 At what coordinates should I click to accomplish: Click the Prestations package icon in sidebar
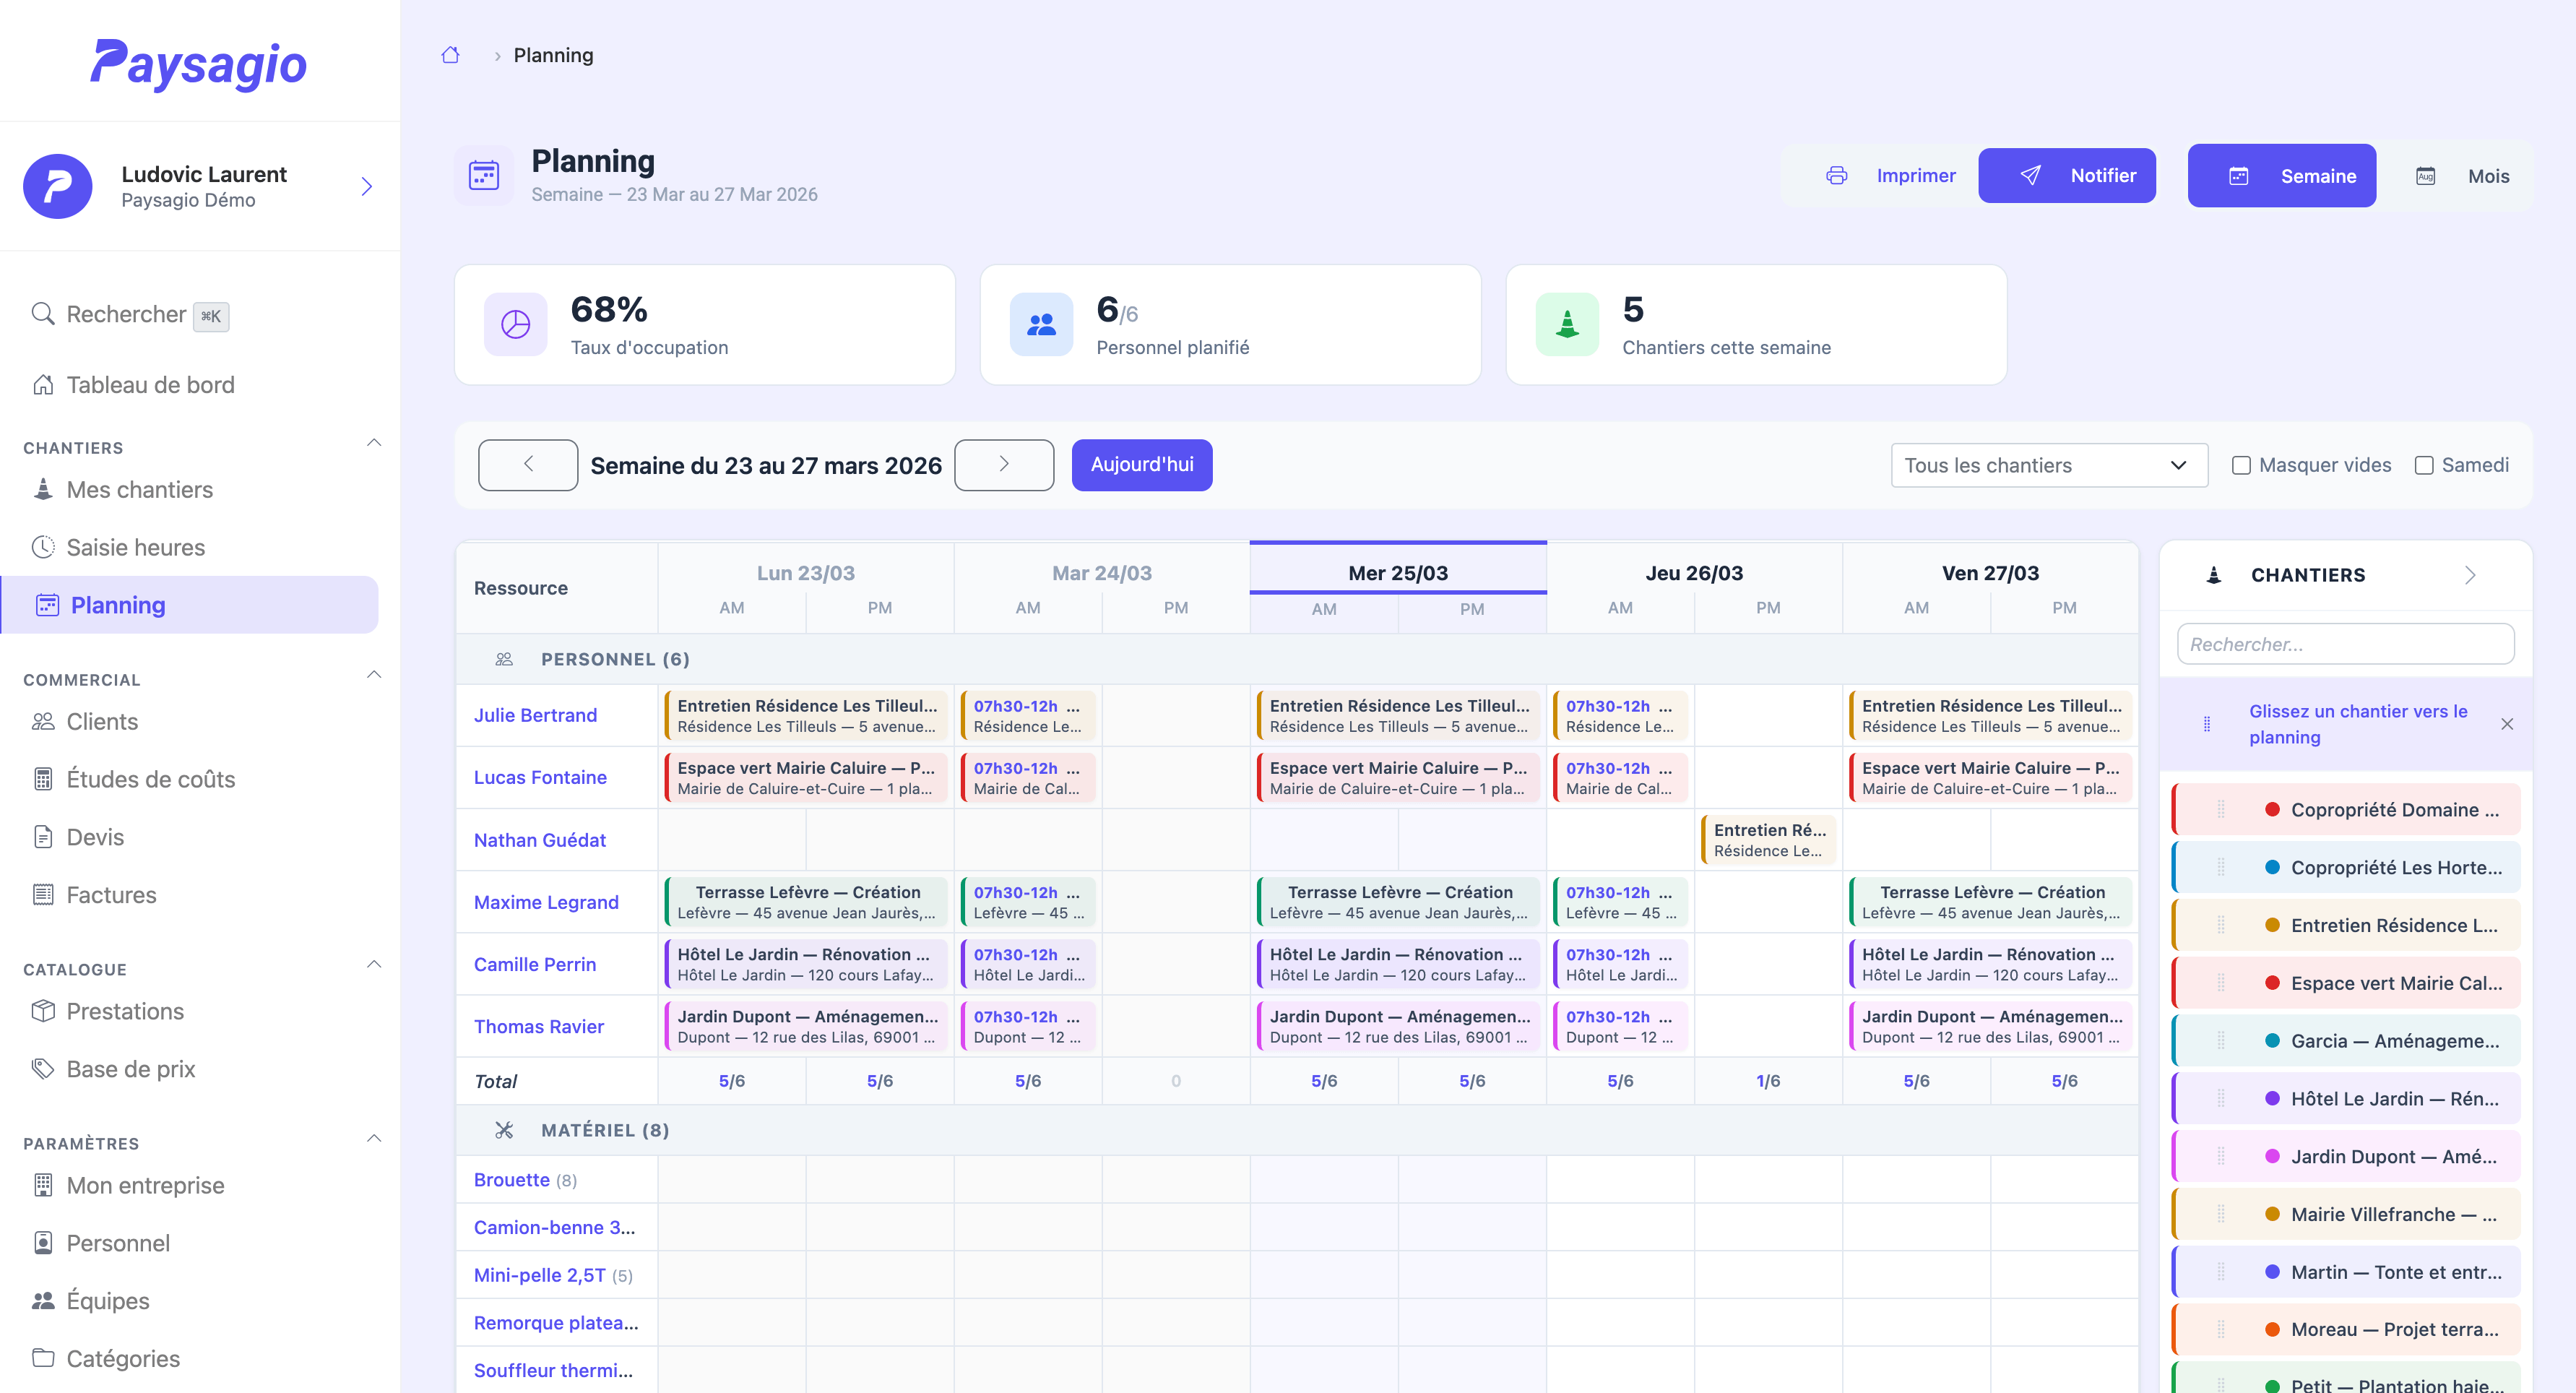tap(44, 1011)
